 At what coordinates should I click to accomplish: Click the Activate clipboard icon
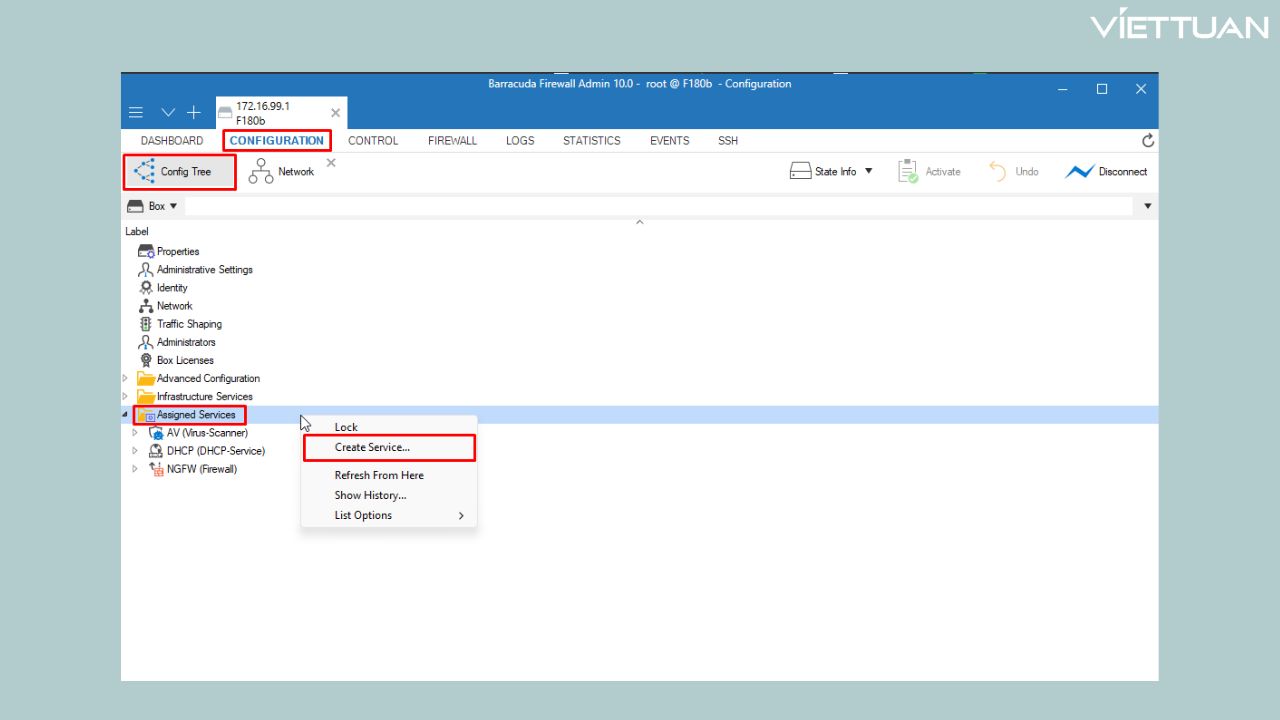coord(907,172)
